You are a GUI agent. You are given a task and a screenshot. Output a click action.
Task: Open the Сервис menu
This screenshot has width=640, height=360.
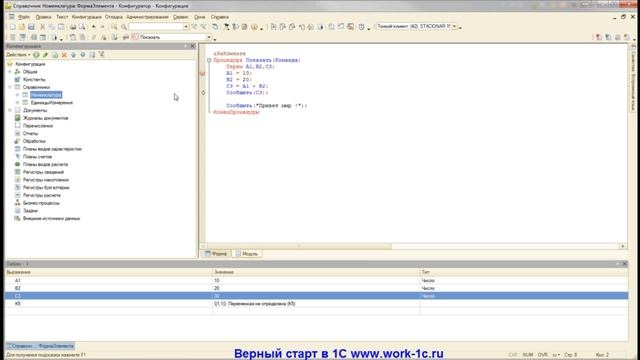[180, 17]
